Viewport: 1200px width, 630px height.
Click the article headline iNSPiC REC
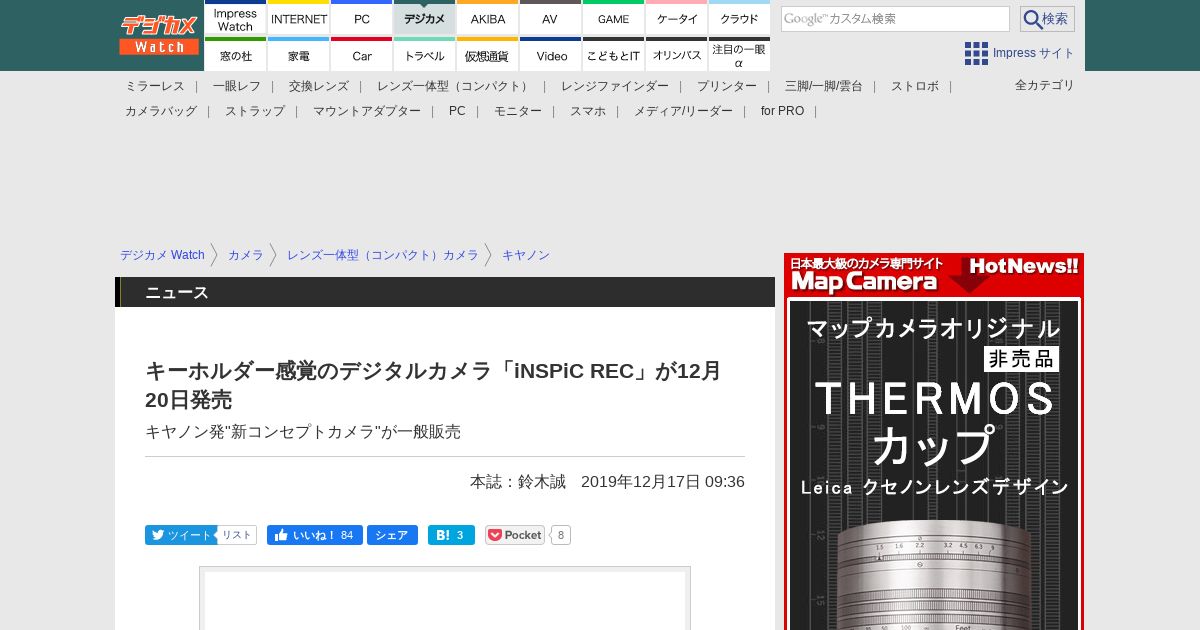(x=433, y=385)
